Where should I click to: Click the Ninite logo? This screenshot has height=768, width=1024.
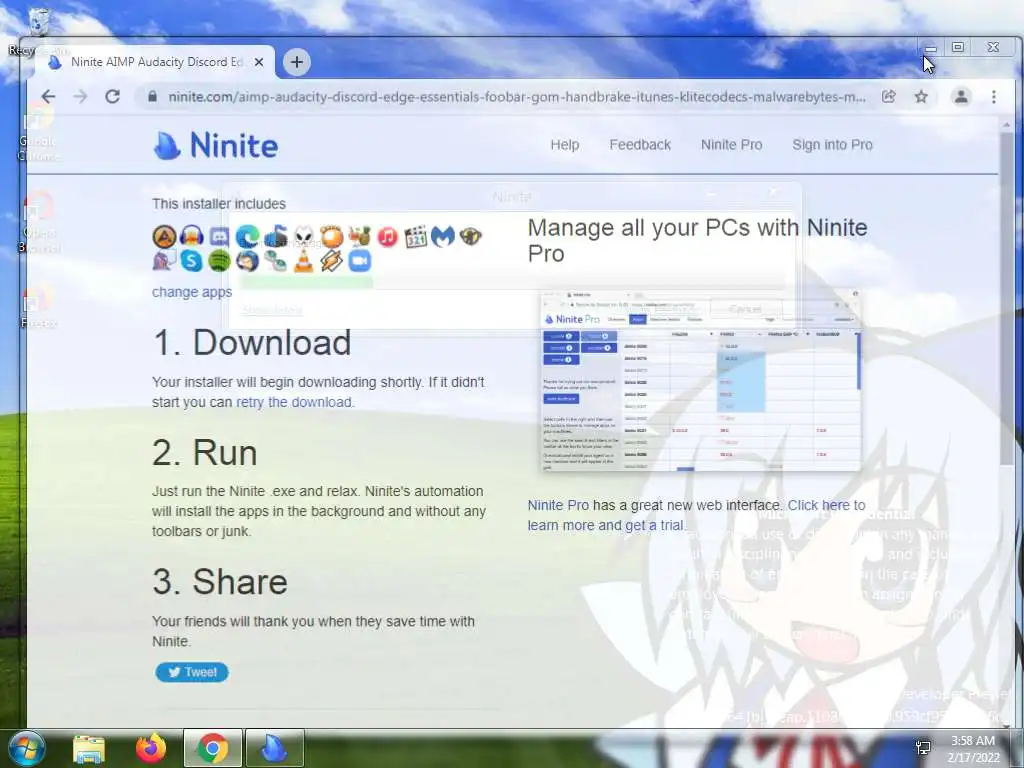(x=216, y=145)
